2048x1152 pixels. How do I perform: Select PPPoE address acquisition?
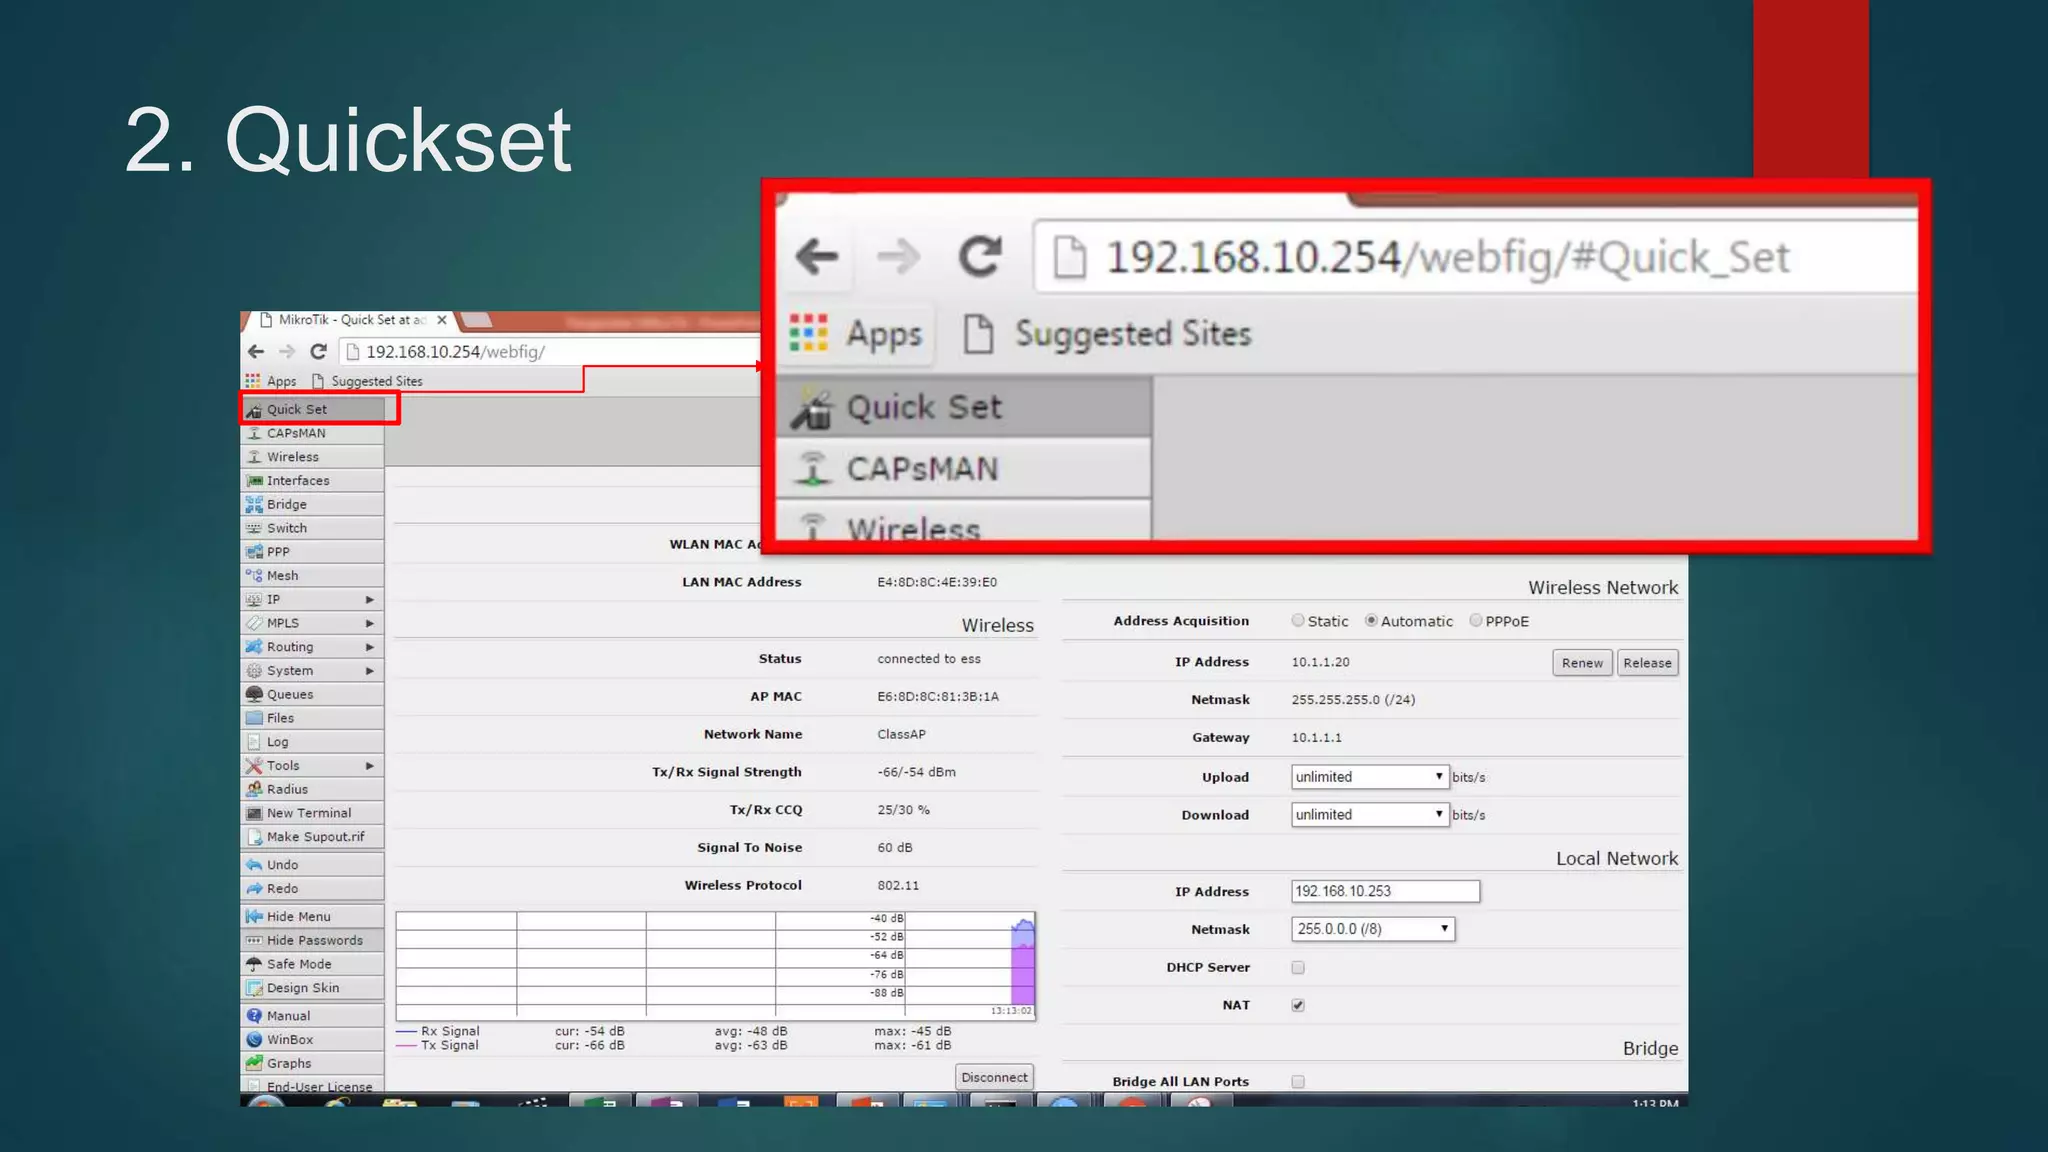1475,621
